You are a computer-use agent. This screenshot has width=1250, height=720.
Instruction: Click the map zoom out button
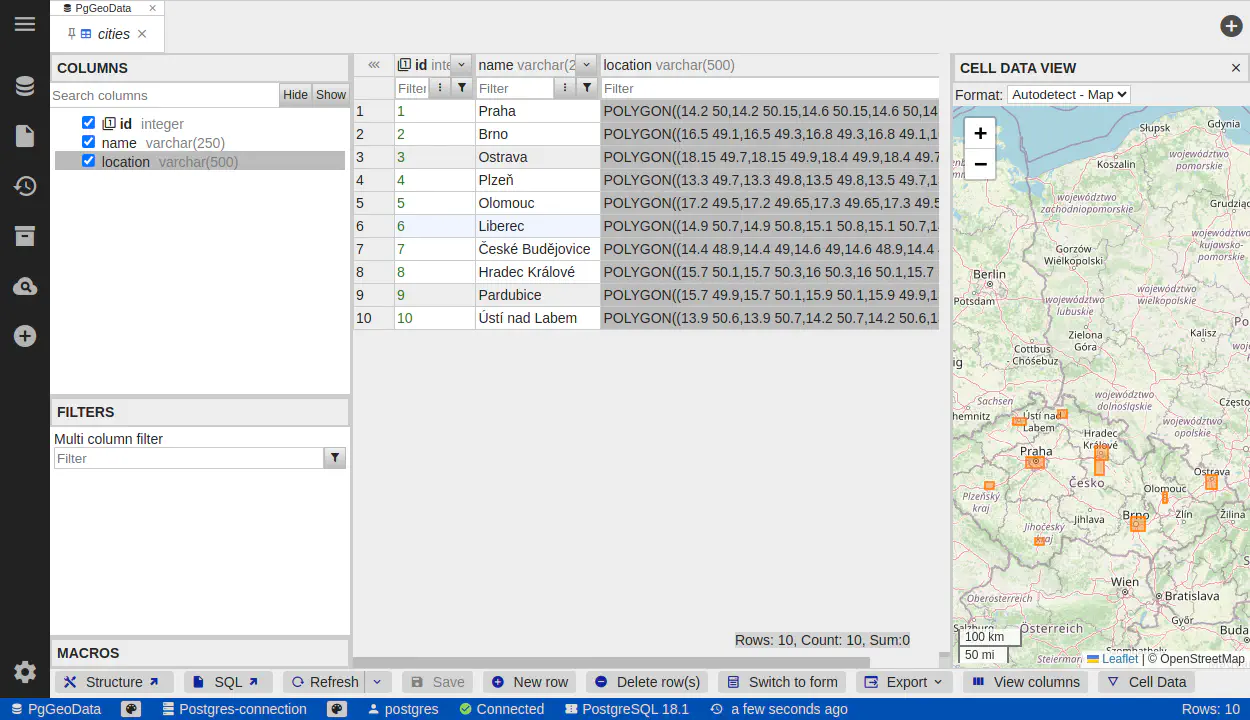point(980,164)
